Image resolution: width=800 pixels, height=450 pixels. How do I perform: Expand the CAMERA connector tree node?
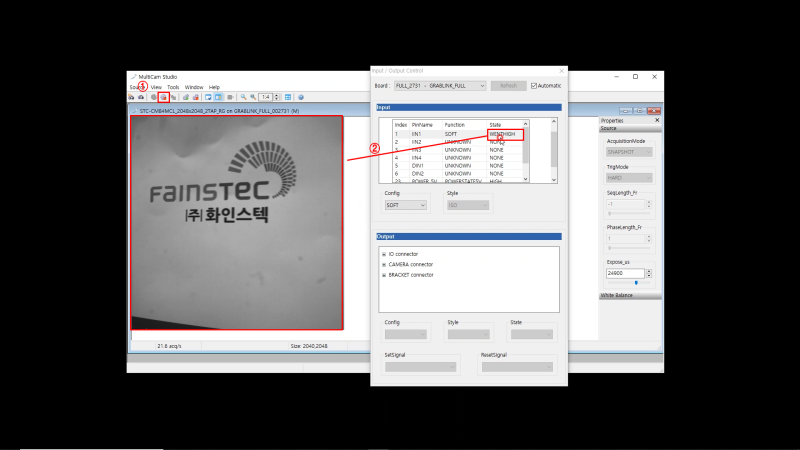coord(384,265)
